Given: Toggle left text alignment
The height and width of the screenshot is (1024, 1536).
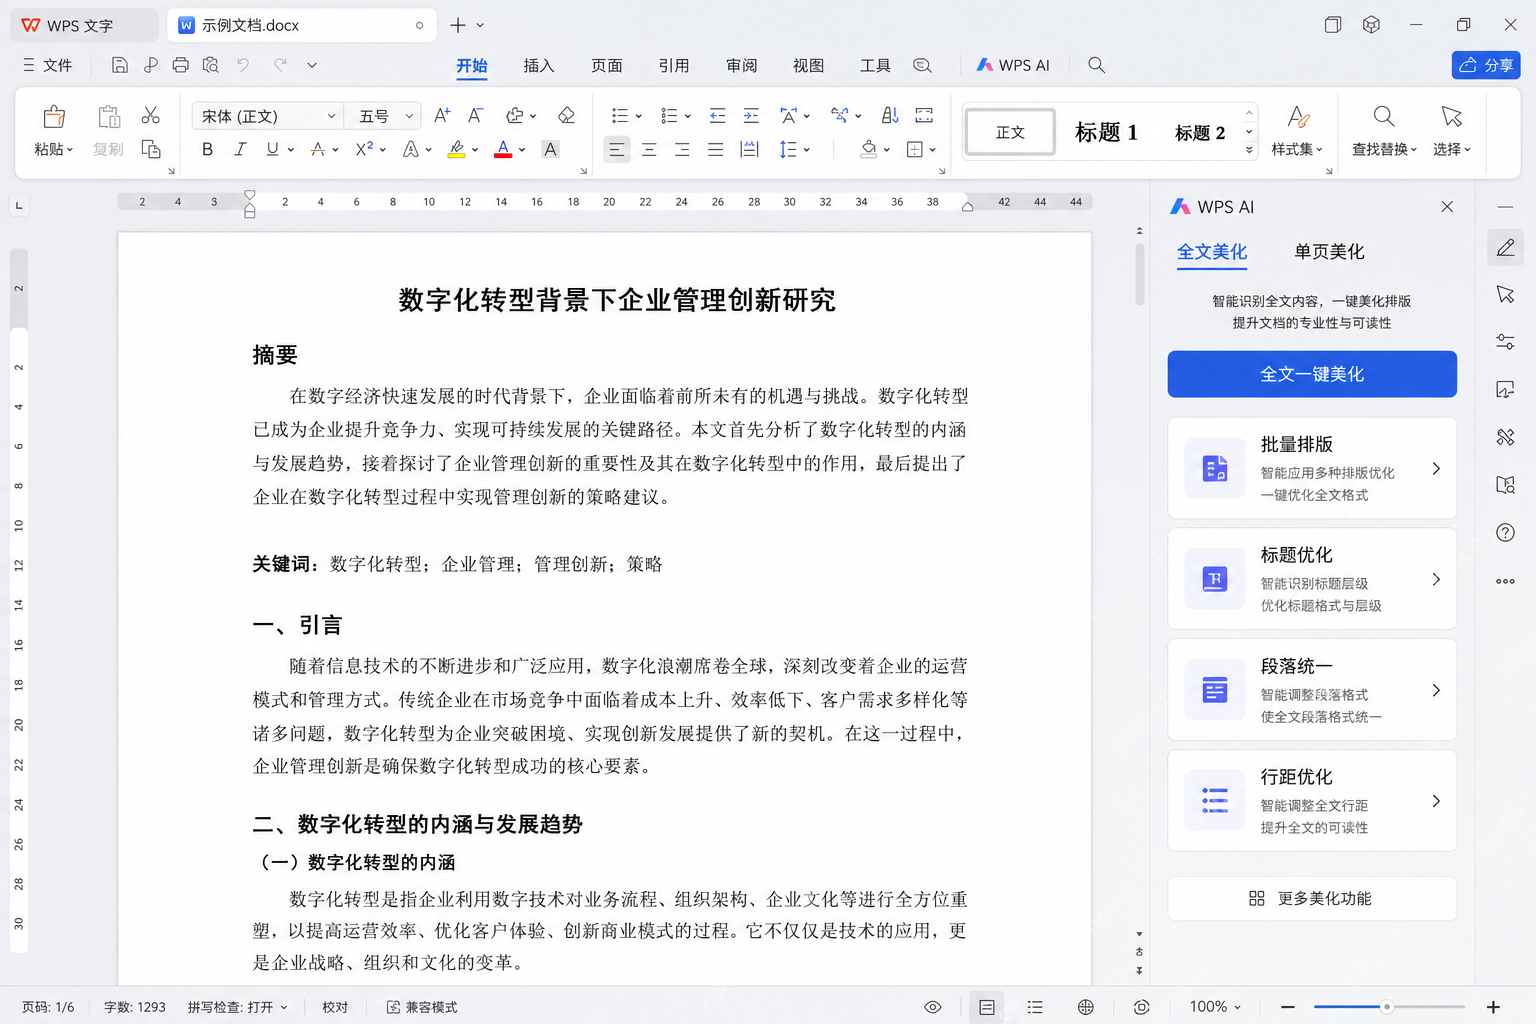Looking at the screenshot, I should coord(617,149).
